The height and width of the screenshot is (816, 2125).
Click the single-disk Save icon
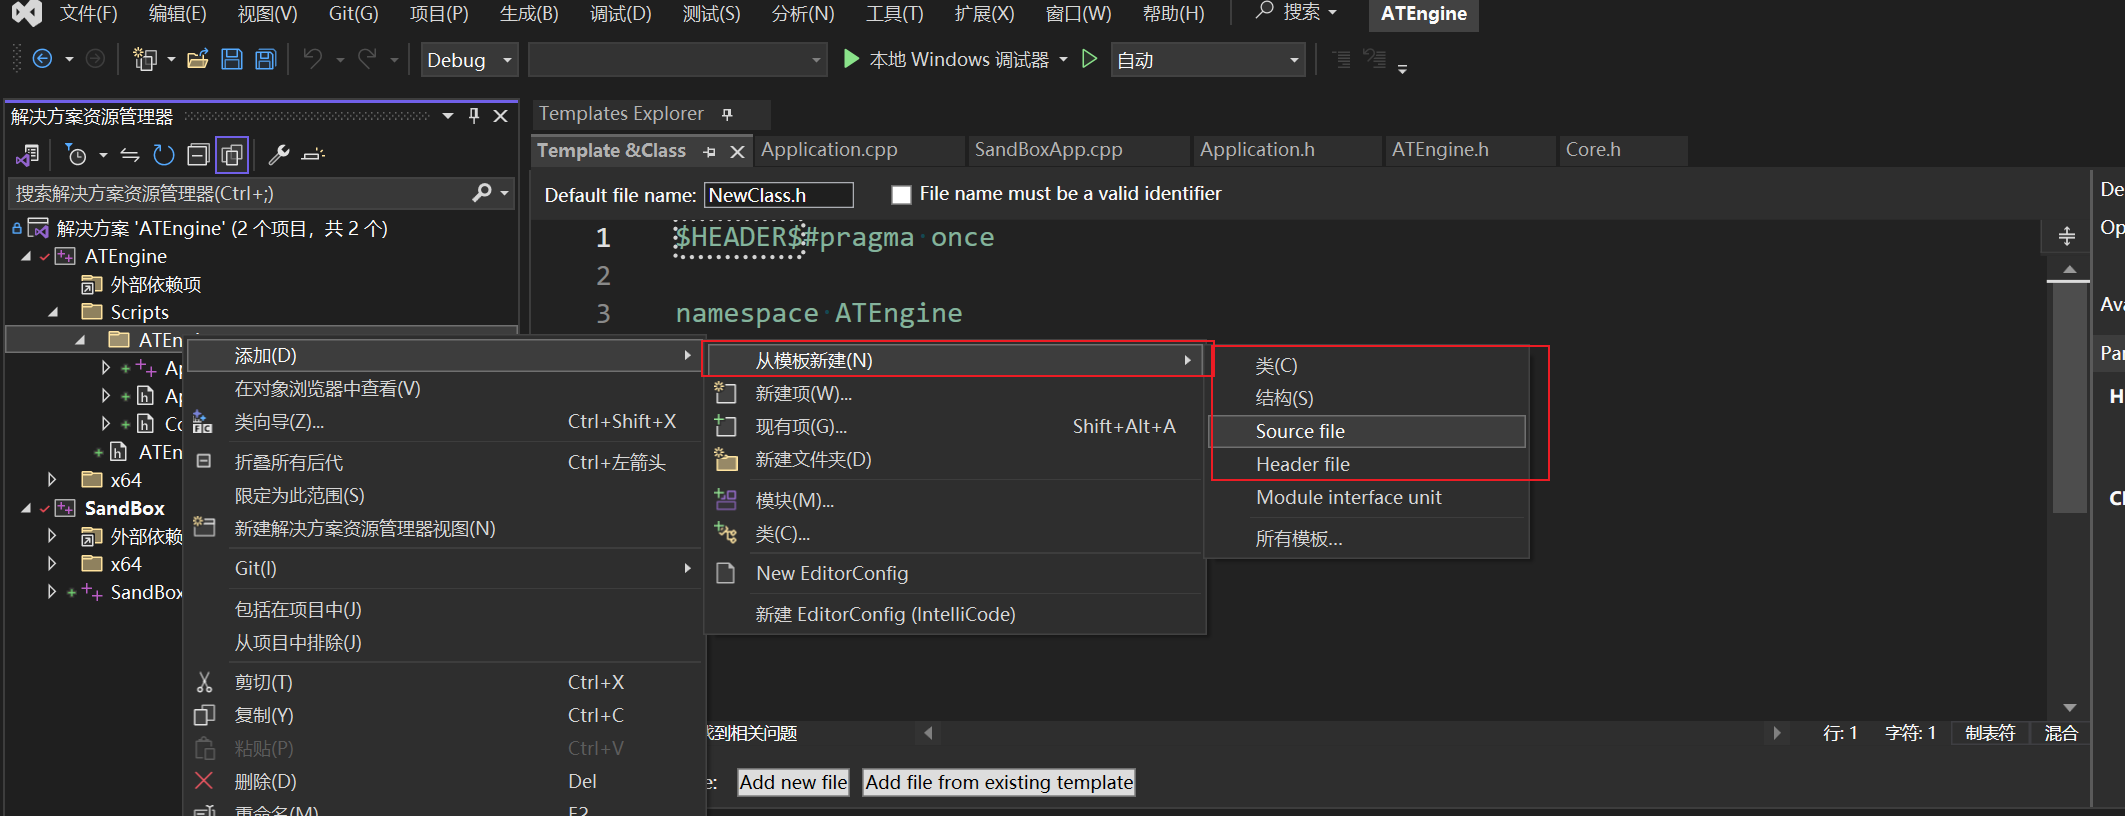pos(232,59)
